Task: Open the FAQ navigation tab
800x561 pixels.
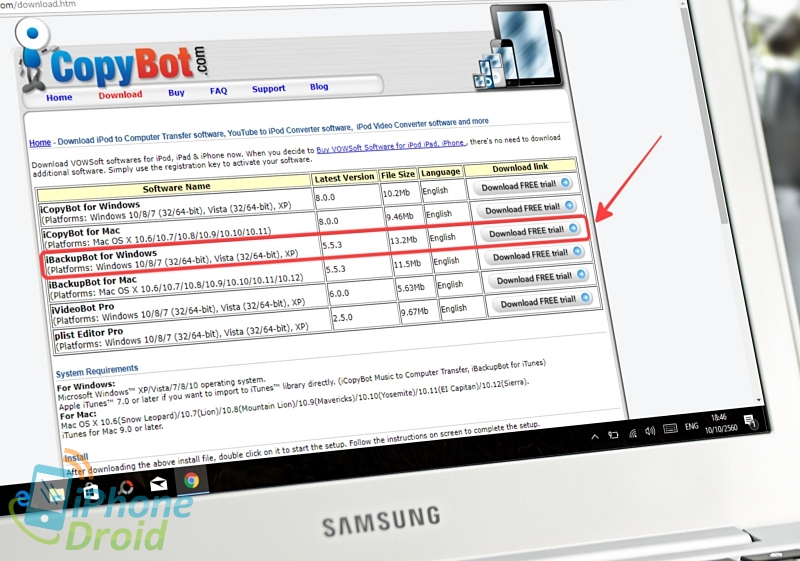Action: tap(218, 91)
